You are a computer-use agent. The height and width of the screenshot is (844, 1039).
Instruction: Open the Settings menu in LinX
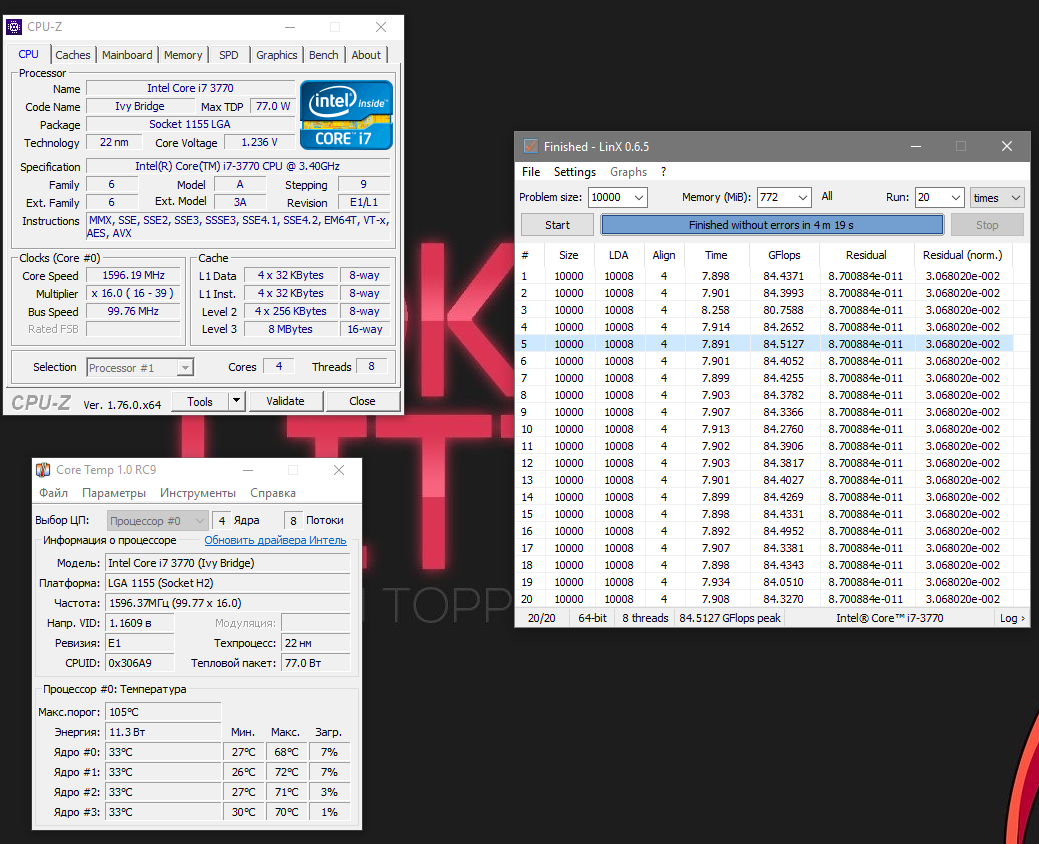tap(574, 172)
